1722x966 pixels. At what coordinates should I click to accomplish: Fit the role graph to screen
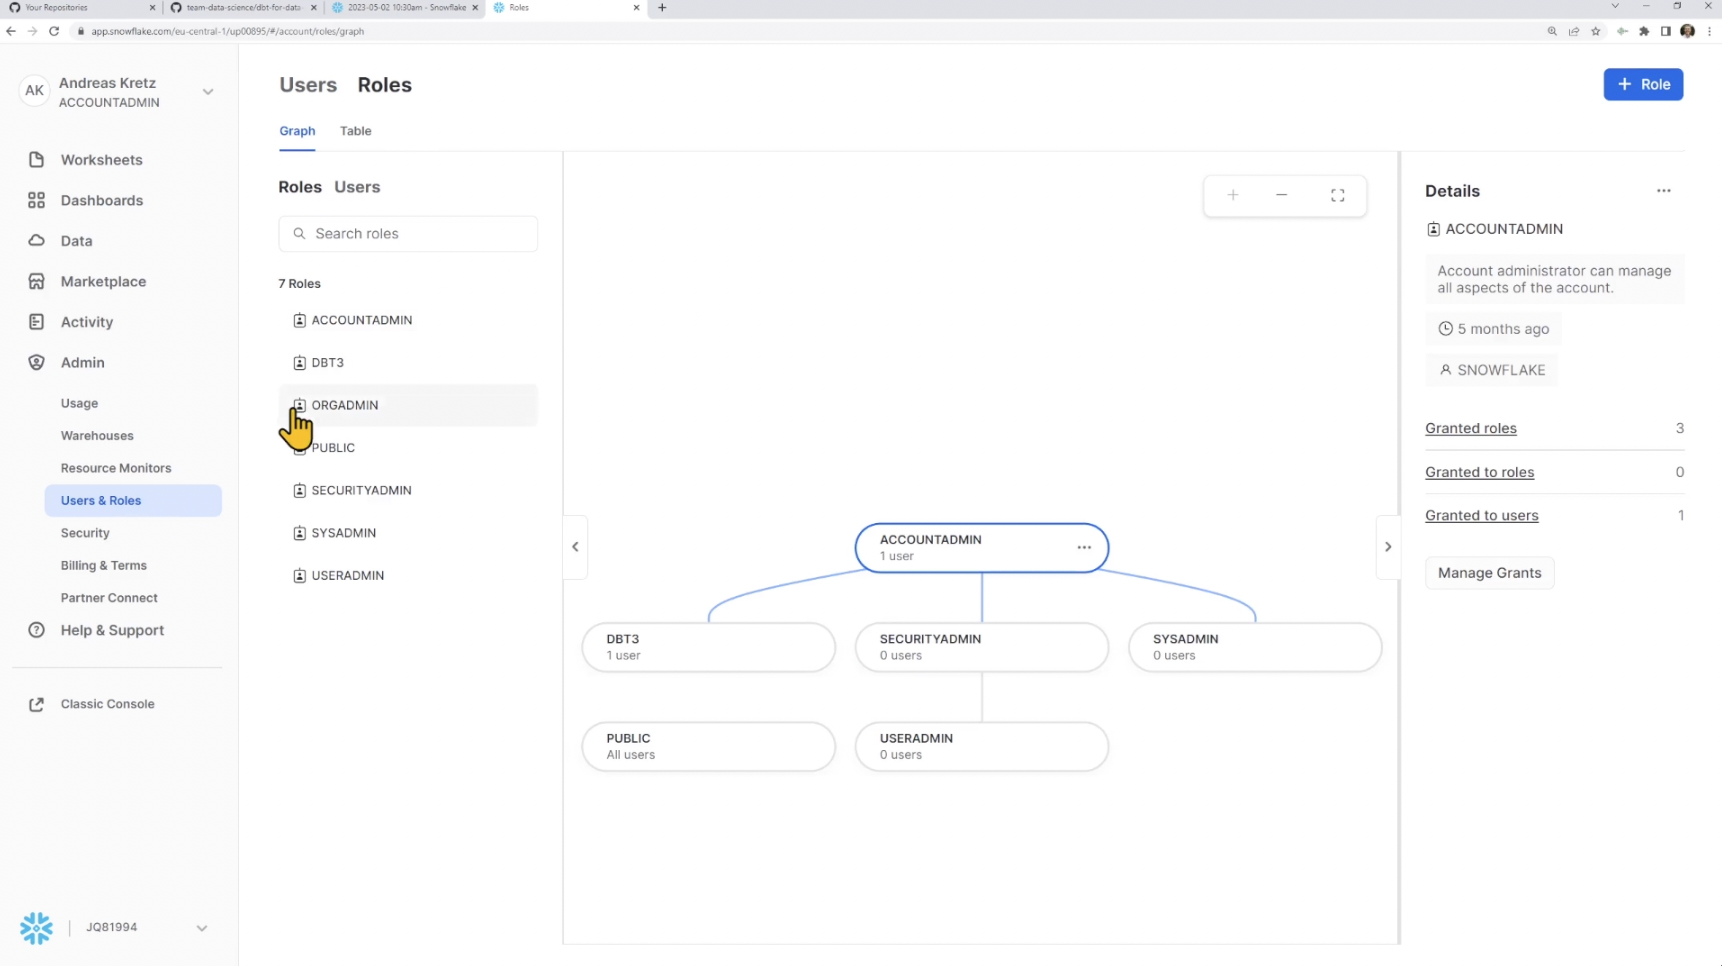[1337, 195]
